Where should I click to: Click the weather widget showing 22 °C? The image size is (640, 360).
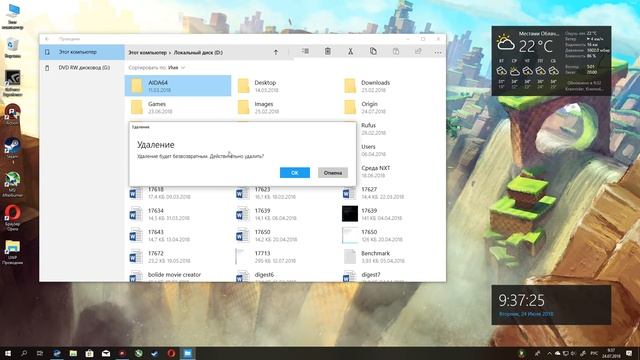pyautogui.click(x=551, y=61)
